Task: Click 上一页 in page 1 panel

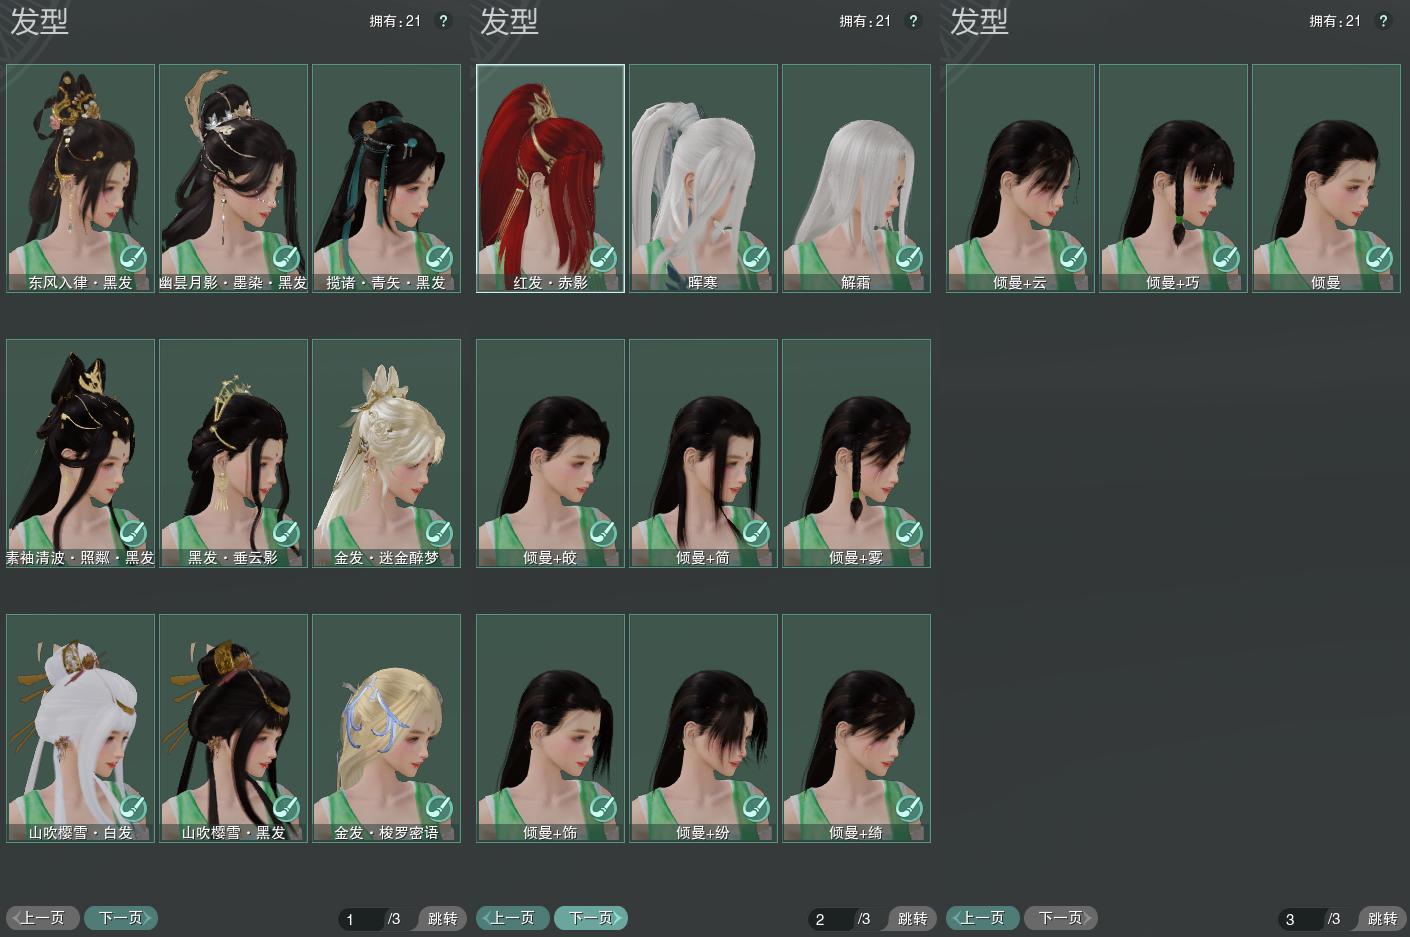Action: tap(43, 918)
